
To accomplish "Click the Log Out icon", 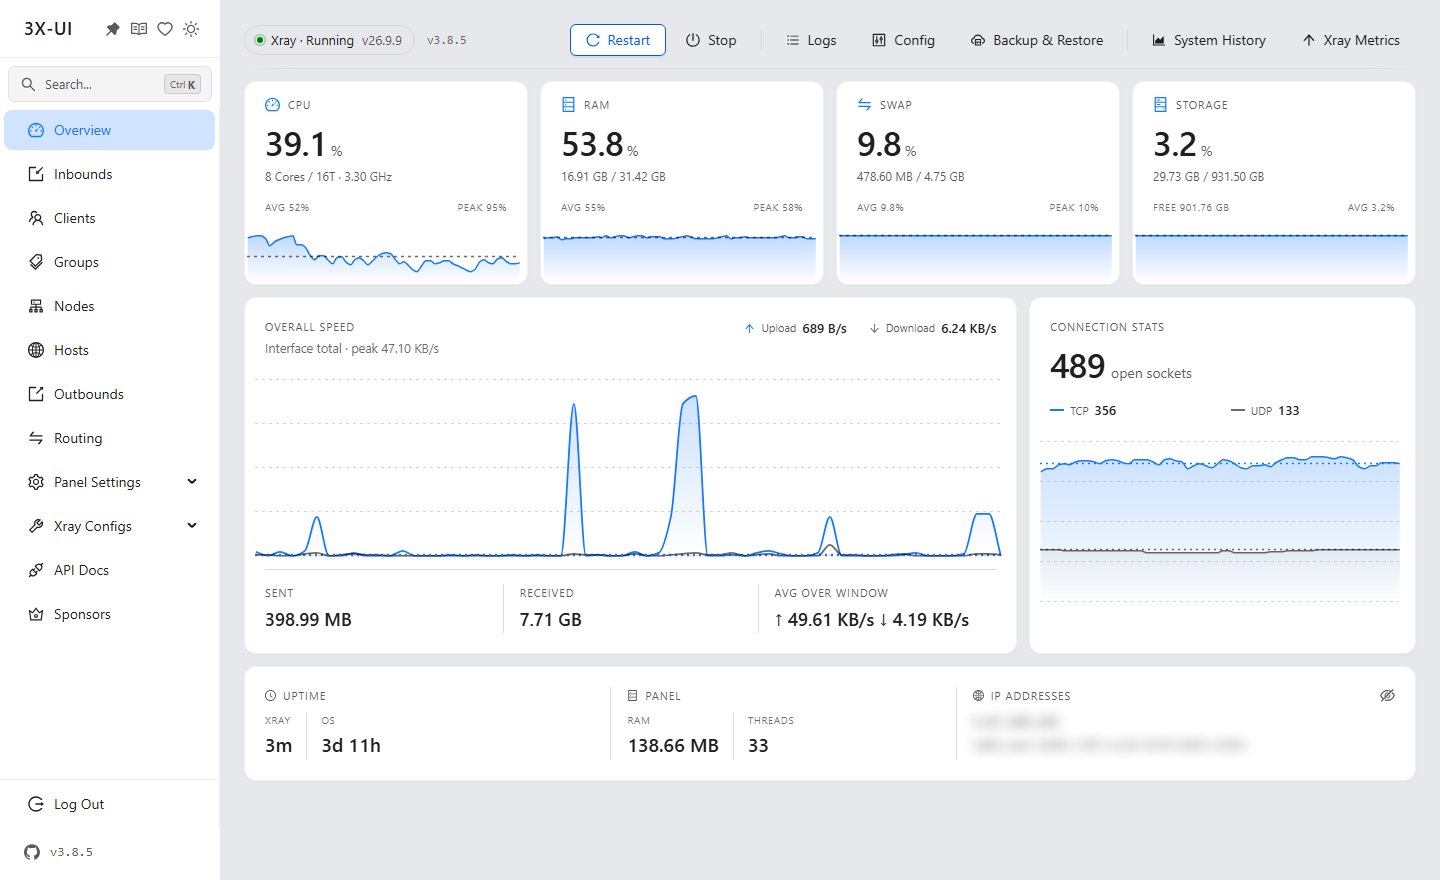I will tap(36, 804).
